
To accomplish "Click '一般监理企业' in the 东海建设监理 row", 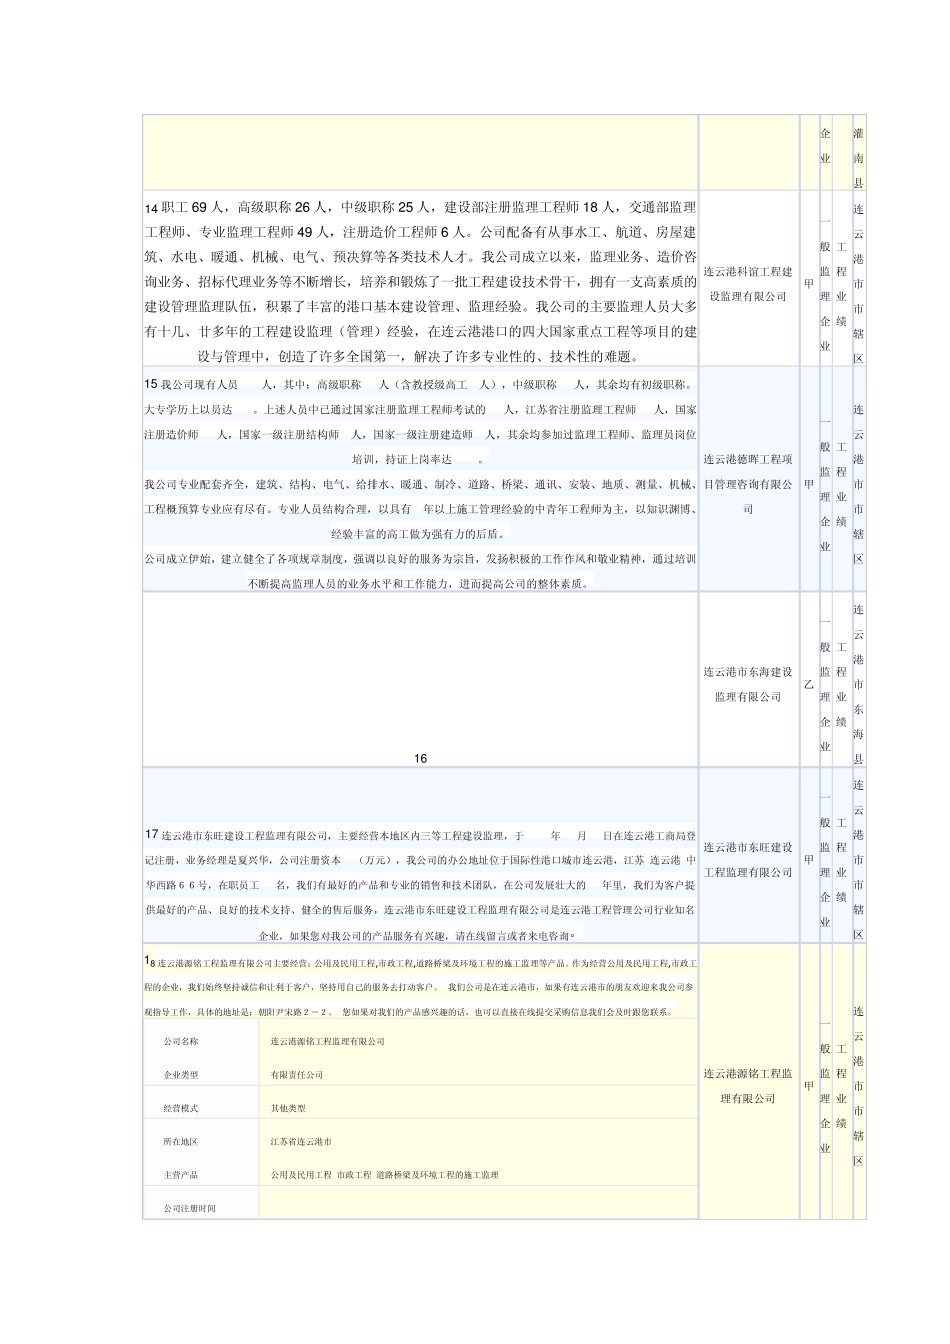I will (825, 684).
